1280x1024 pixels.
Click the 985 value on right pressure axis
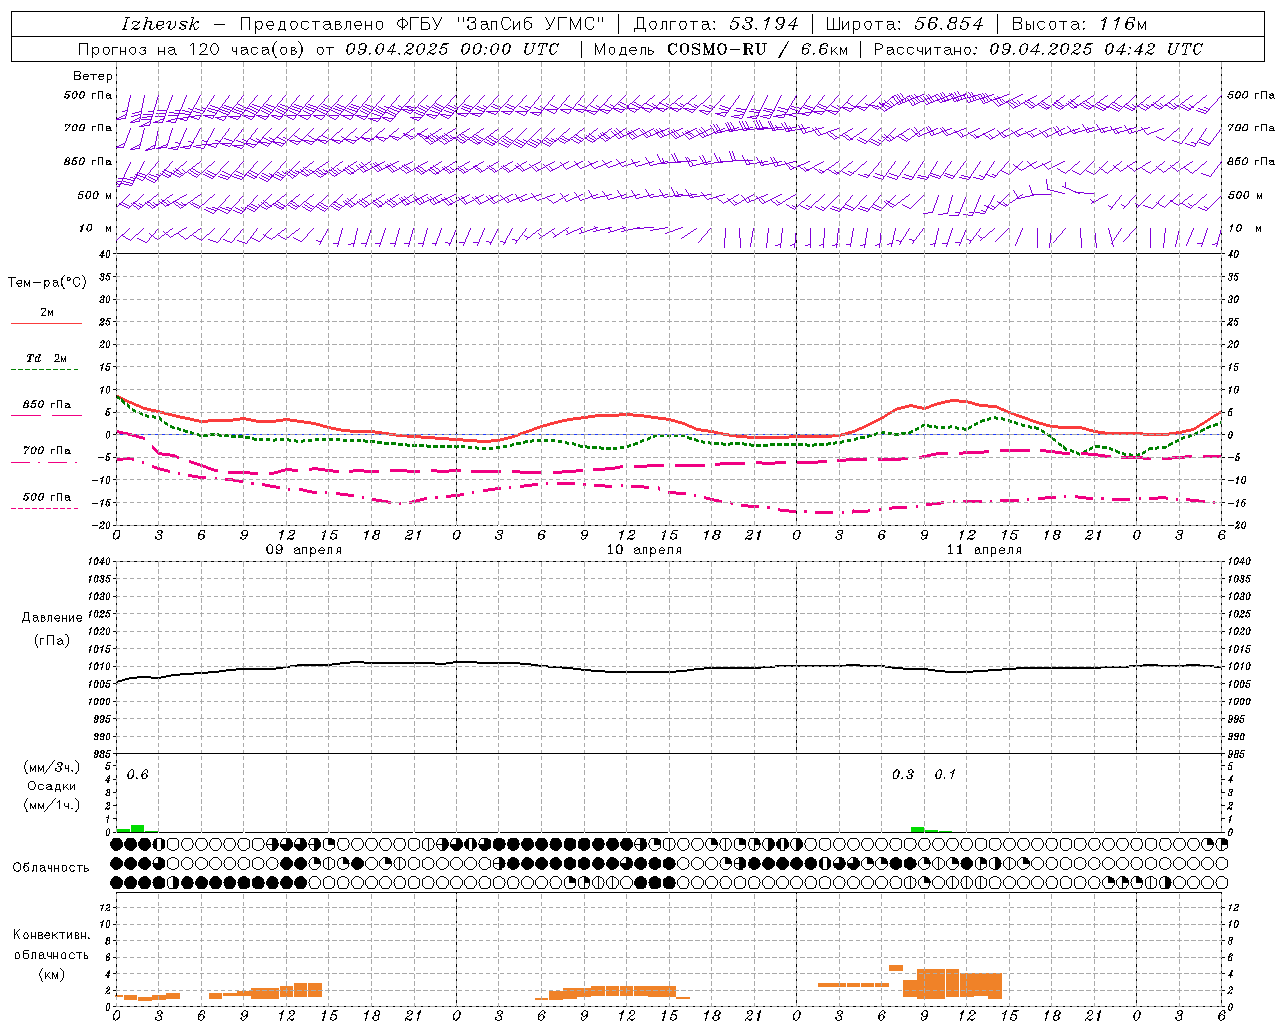coord(1236,754)
